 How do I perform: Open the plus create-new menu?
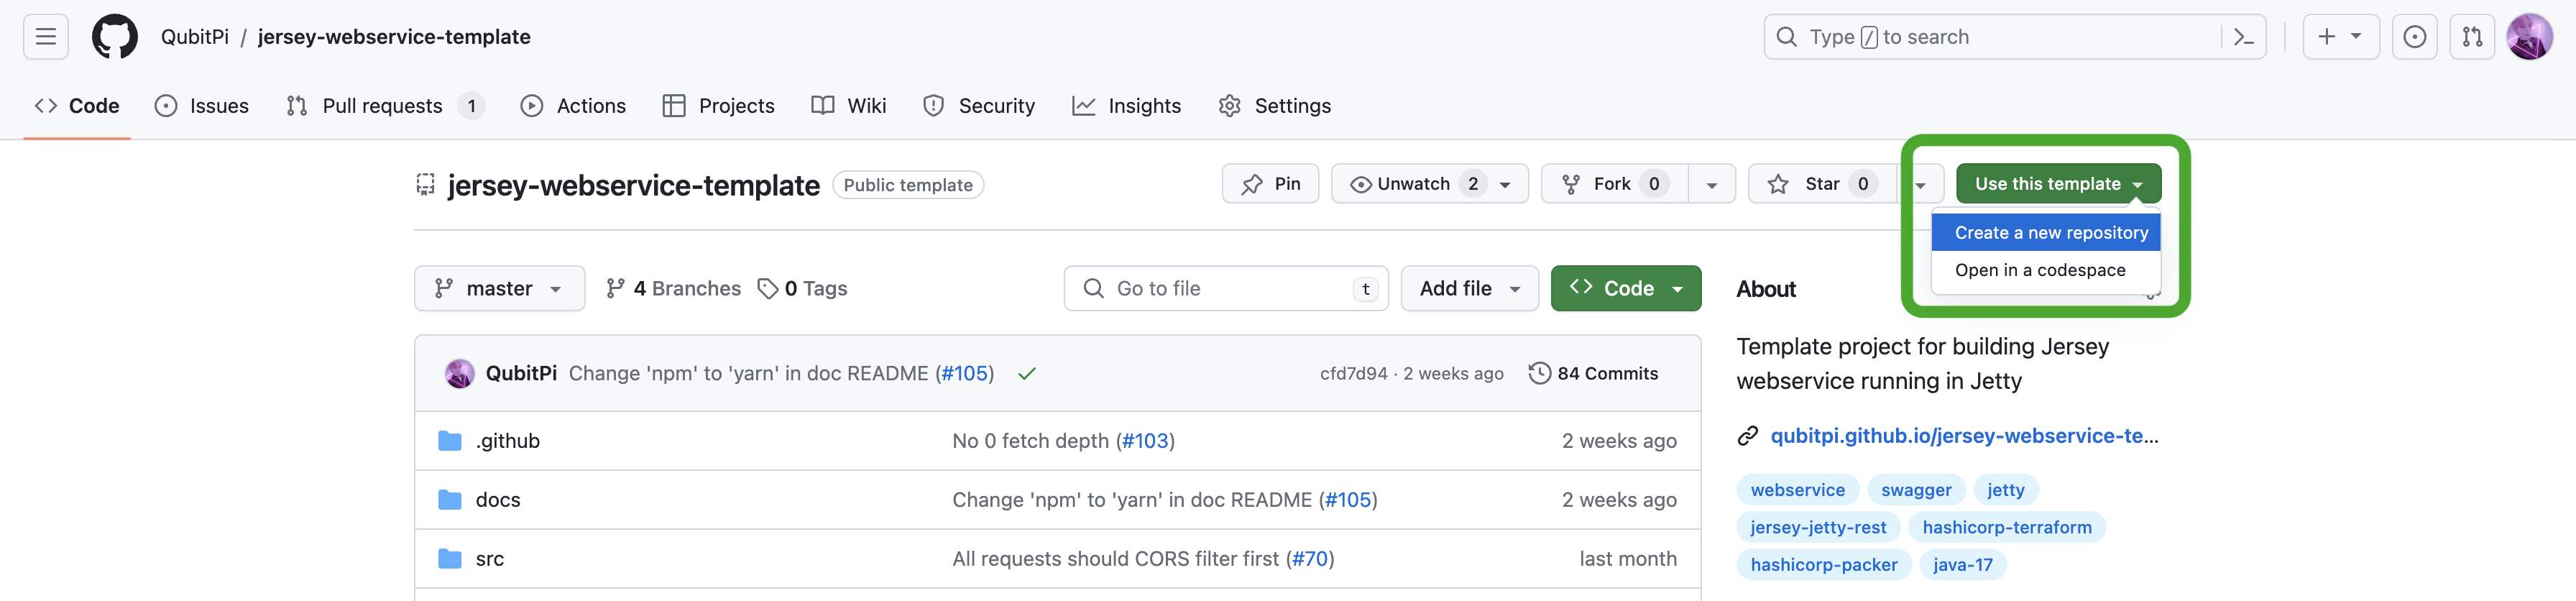pos(2340,37)
